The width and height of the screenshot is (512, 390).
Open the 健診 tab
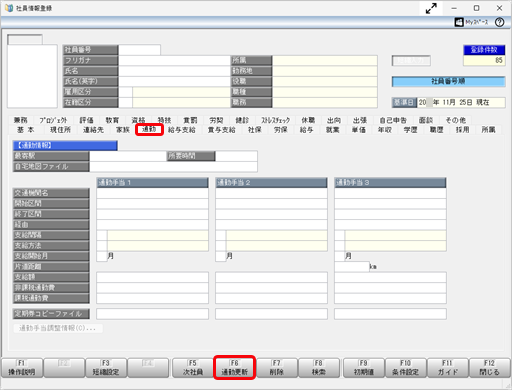click(x=242, y=120)
